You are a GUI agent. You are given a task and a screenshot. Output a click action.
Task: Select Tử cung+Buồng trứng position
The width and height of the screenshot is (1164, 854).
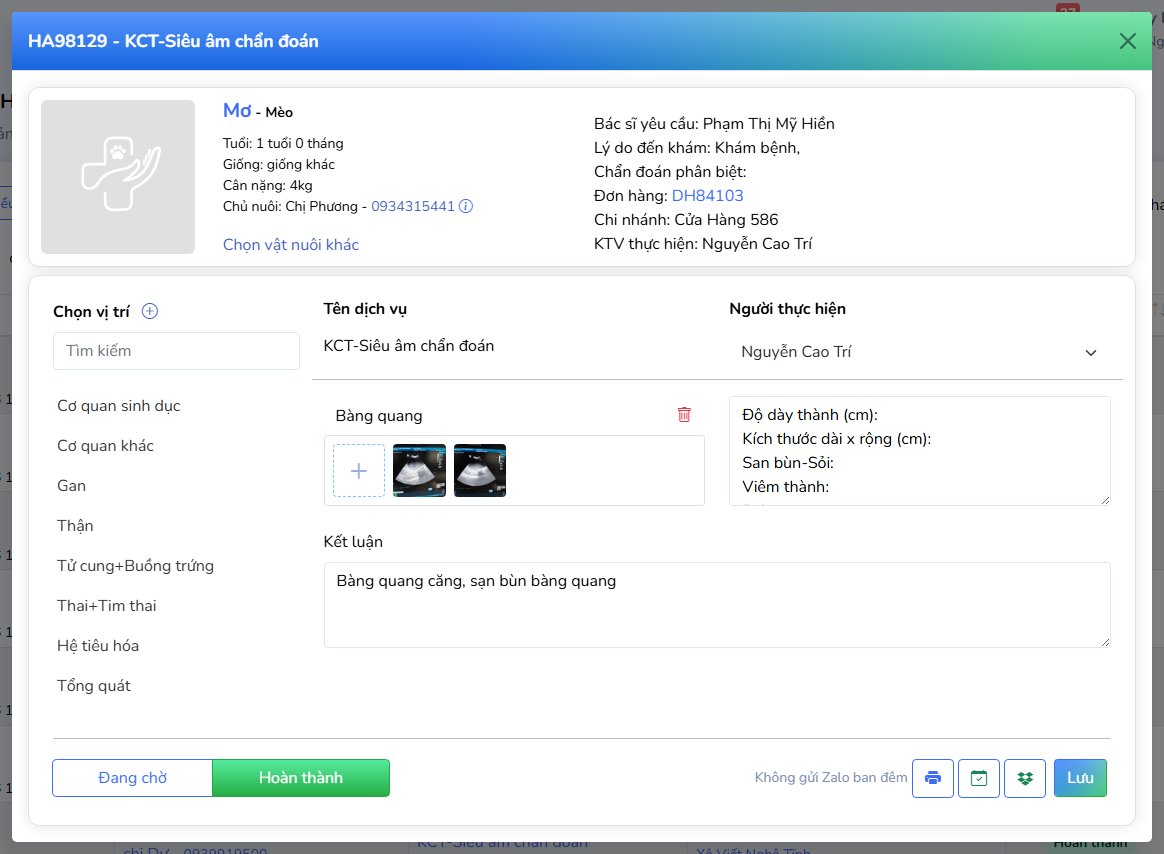pyautogui.click(x=135, y=566)
